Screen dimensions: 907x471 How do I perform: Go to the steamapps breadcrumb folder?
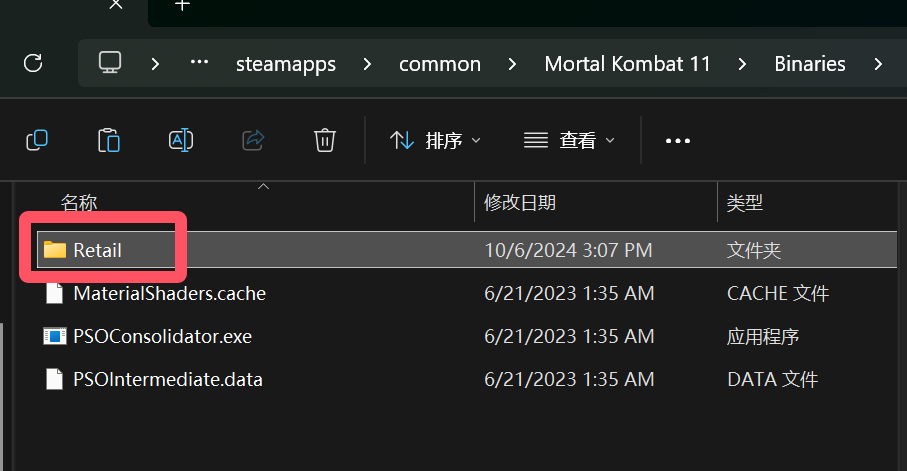click(x=285, y=64)
